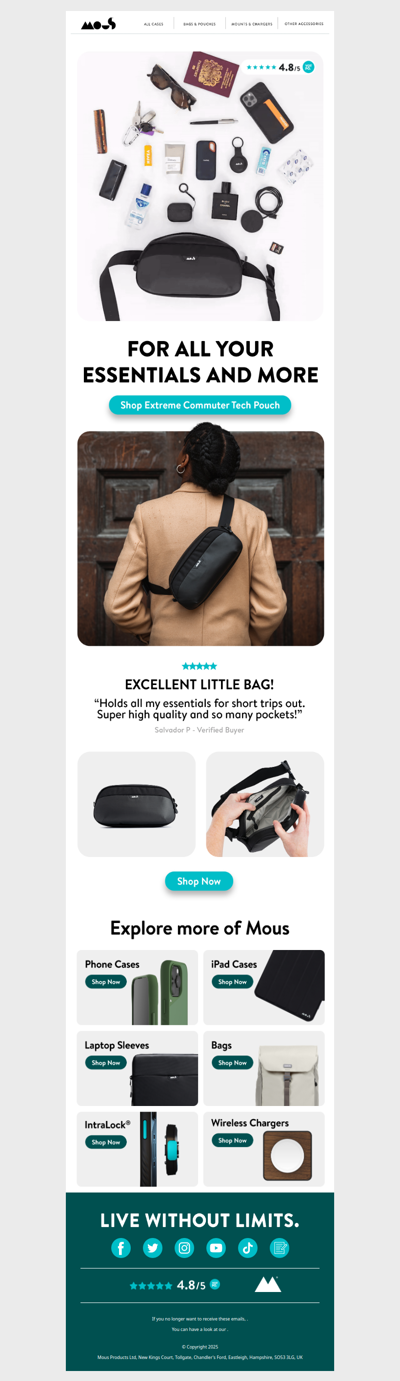Open the Twitter icon in footer

click(153, 1247)
